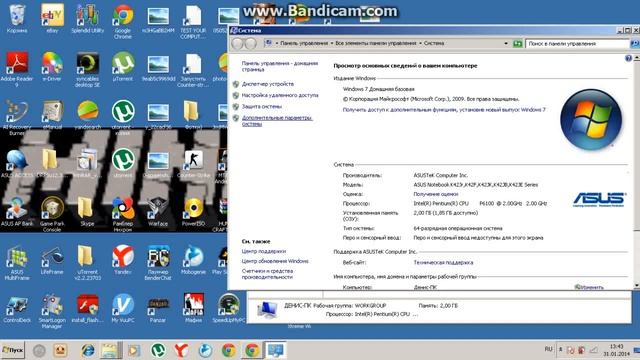This screenshot has height=360, width=640.
Task: Open Дополнительные параметры системы link
Action: click(277, 121)
